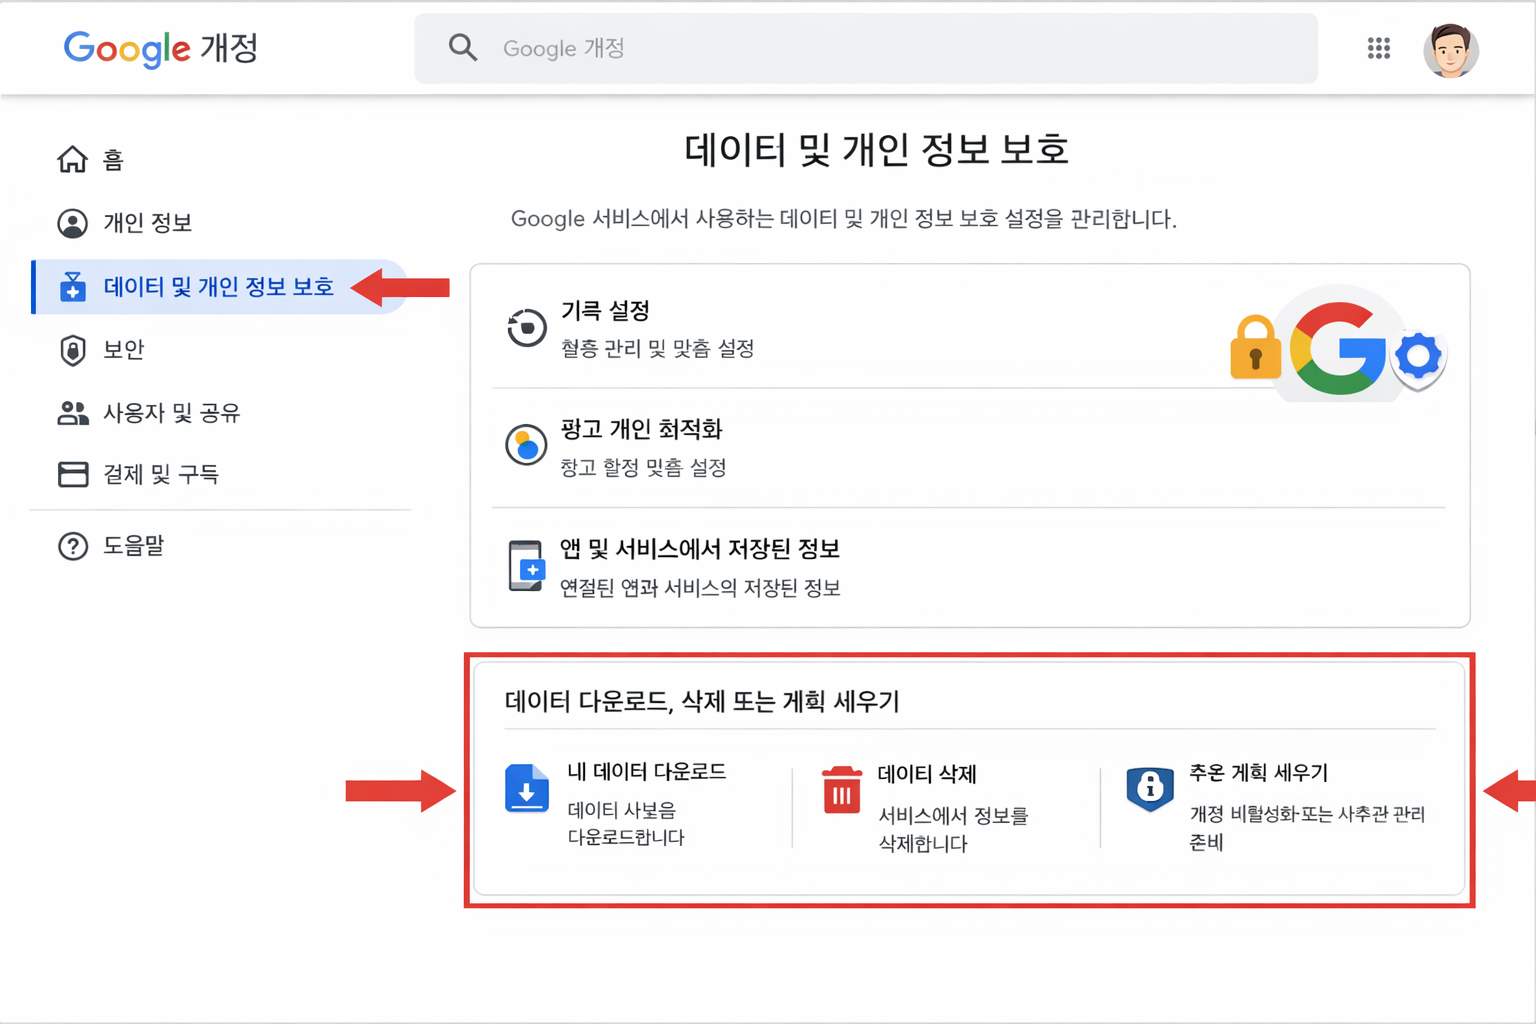Open the 홈 sidebar item
1536x1024 pixels.
click(220, 159)
